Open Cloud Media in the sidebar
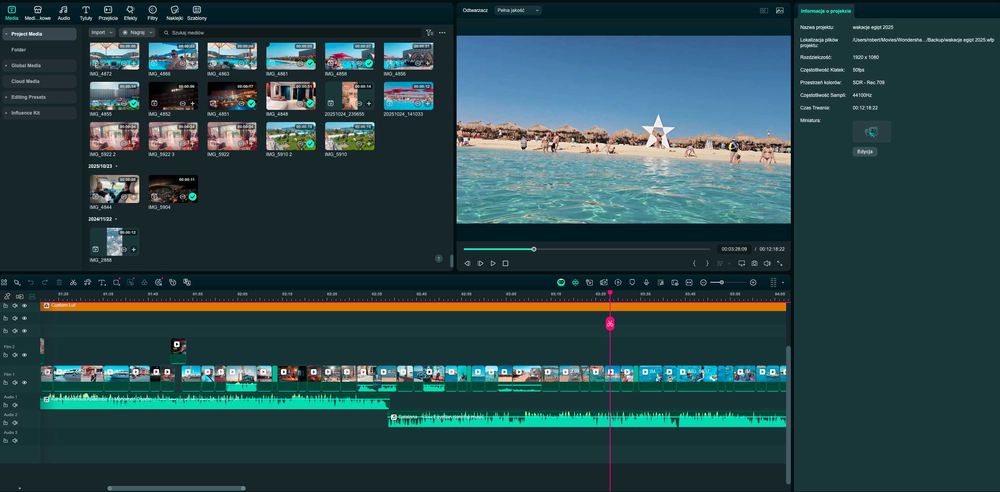The image size is (1000, 492). [x=38, y=82]
